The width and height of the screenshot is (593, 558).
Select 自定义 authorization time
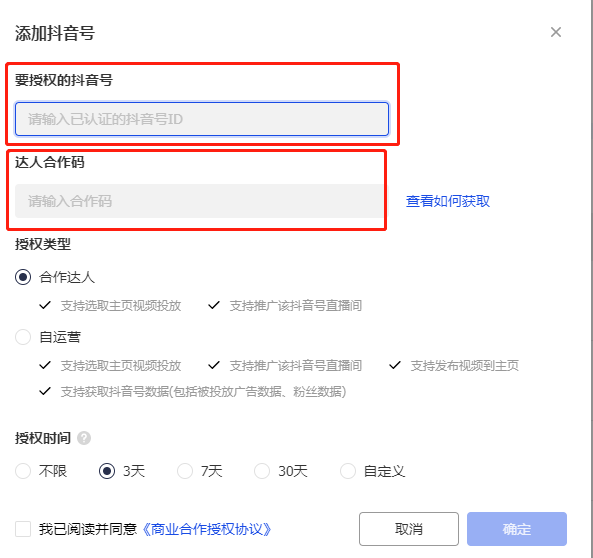pos(348,471)
